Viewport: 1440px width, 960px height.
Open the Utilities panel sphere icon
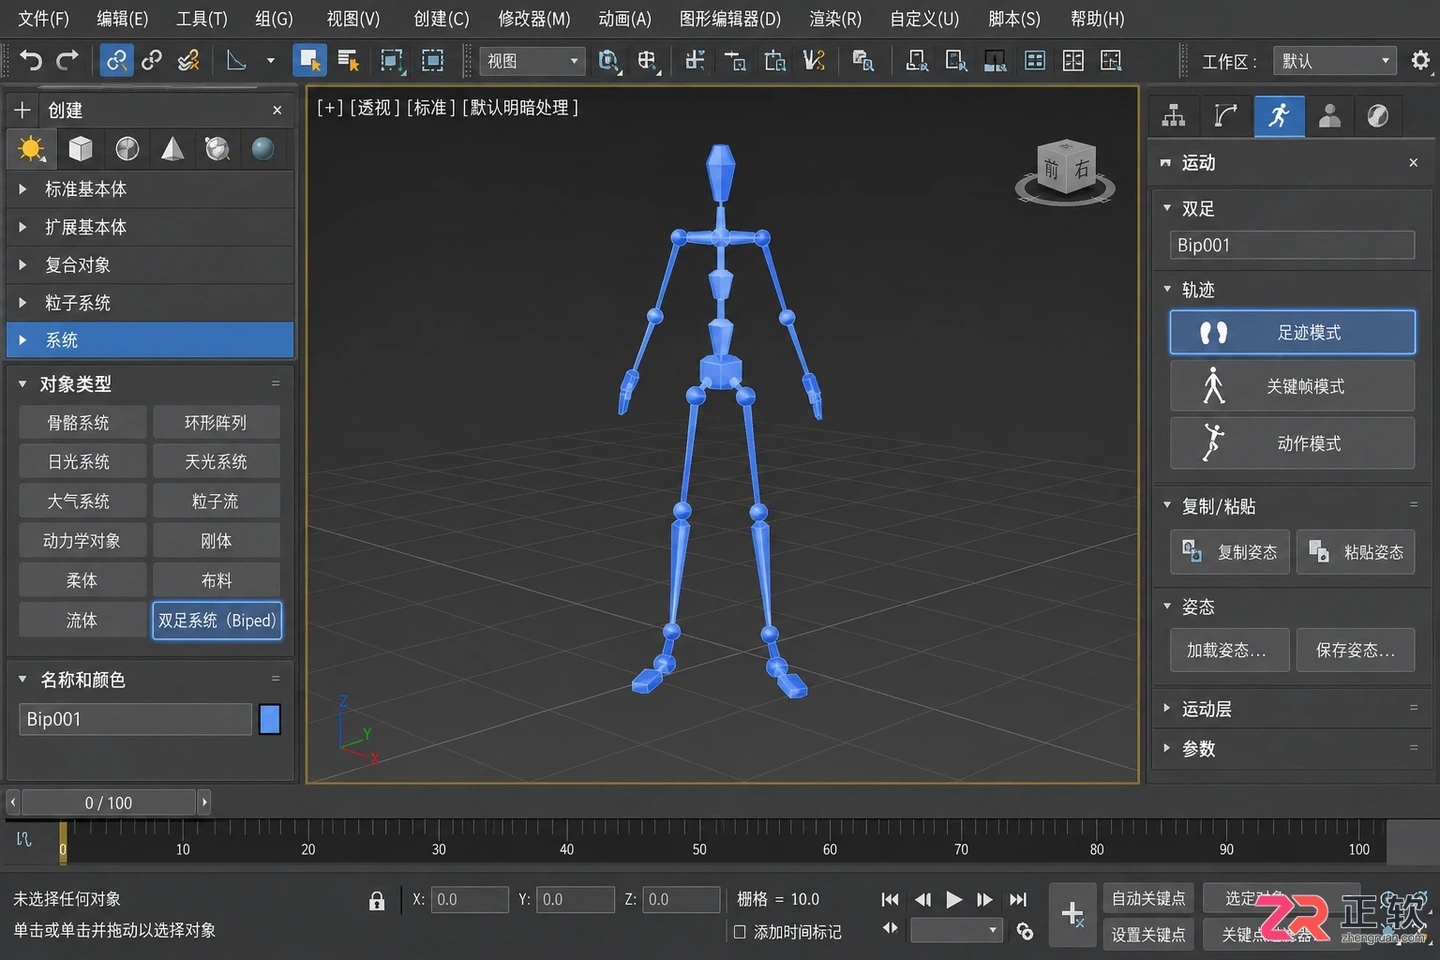[x=1378, y=116]
